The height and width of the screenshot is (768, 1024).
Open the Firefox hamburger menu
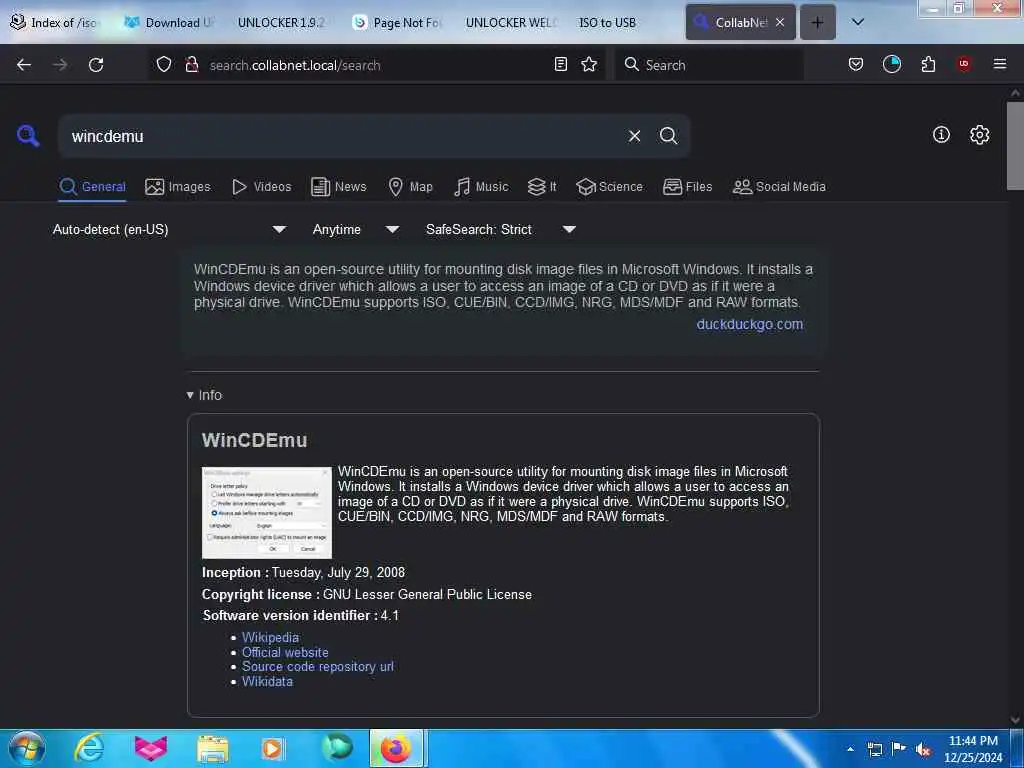point(1000,64)
